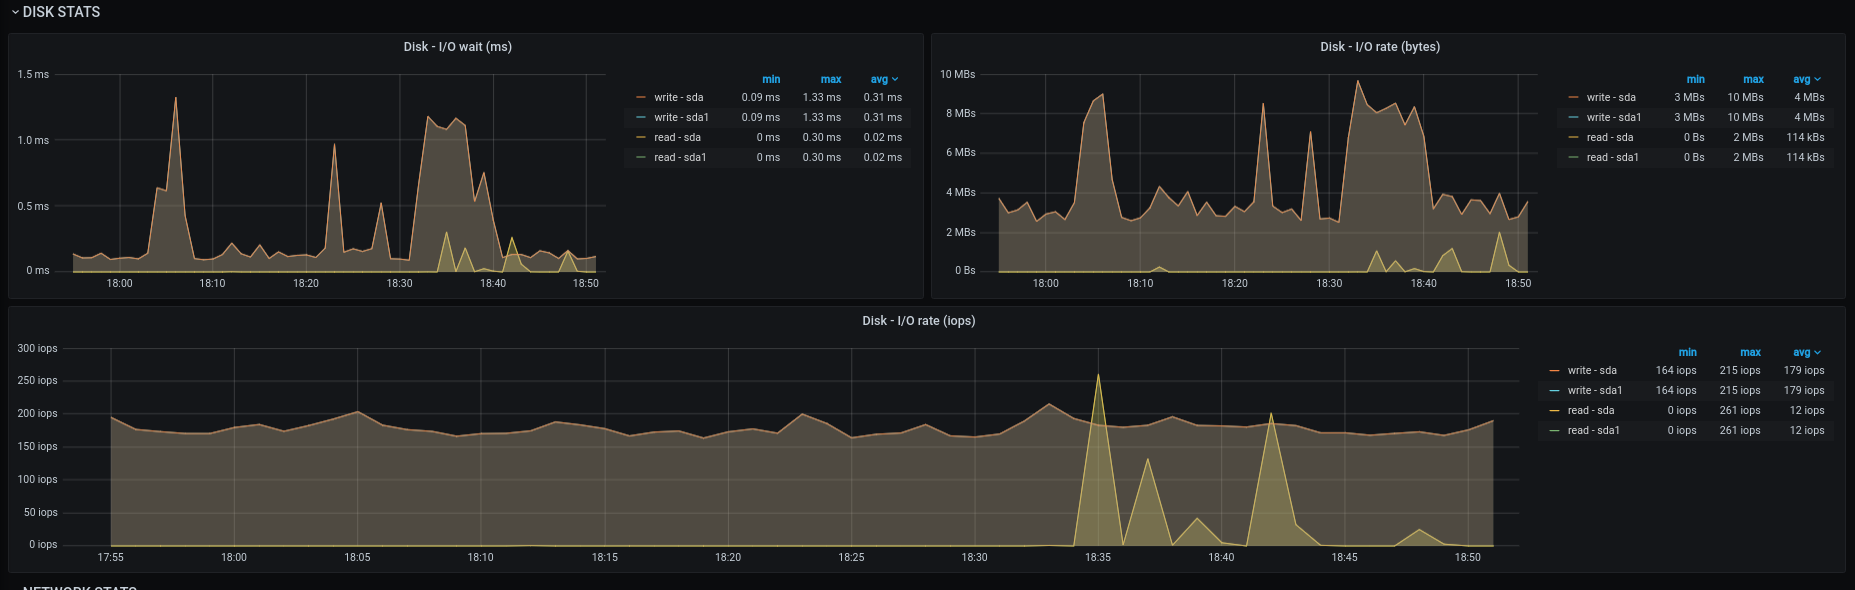Toggle read - sda1 series in I/O wait legend

680,157
